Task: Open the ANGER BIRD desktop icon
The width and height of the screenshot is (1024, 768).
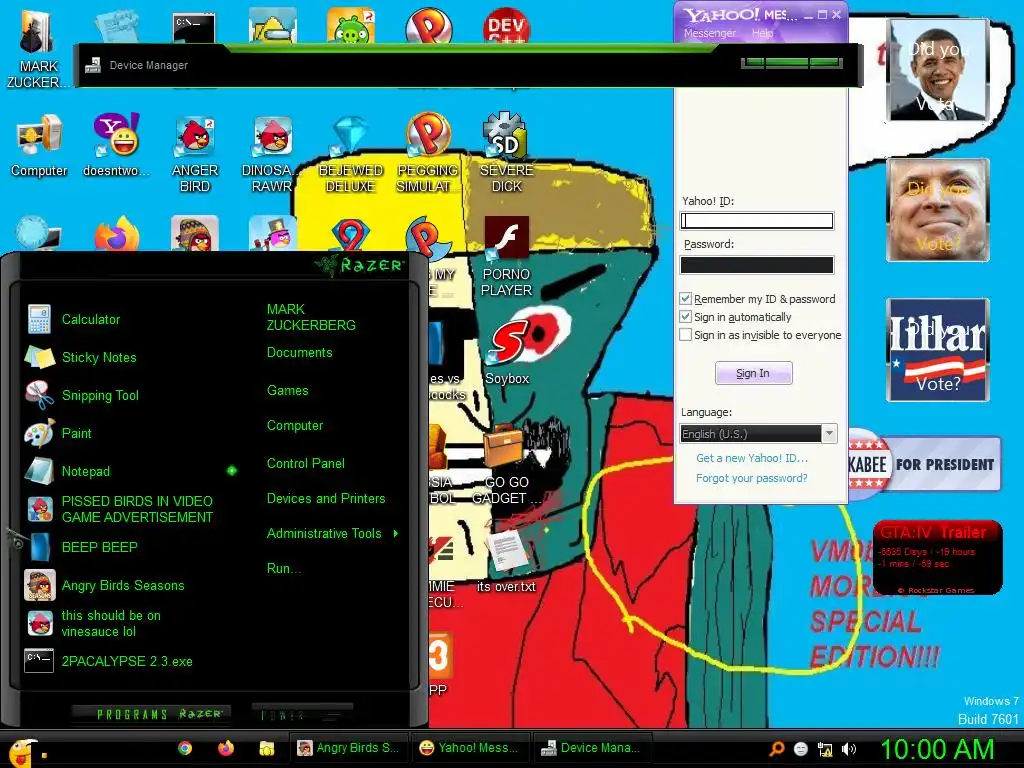Action: pos(195,153)
